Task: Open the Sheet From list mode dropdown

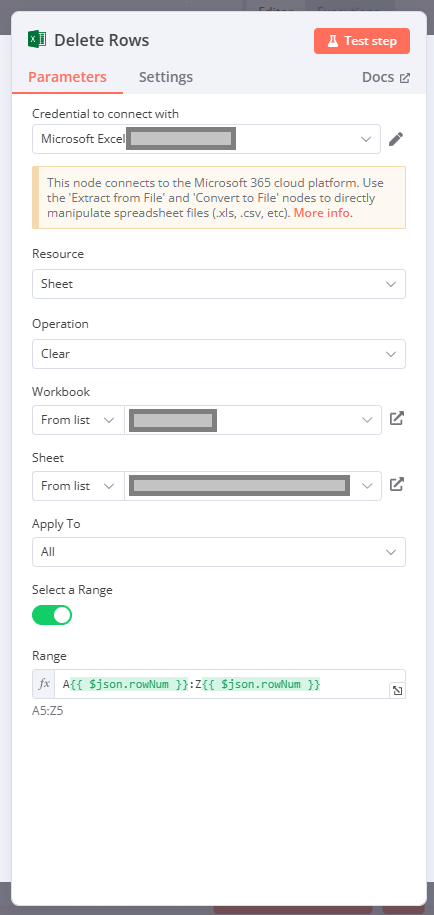Action: pos(78,486)
